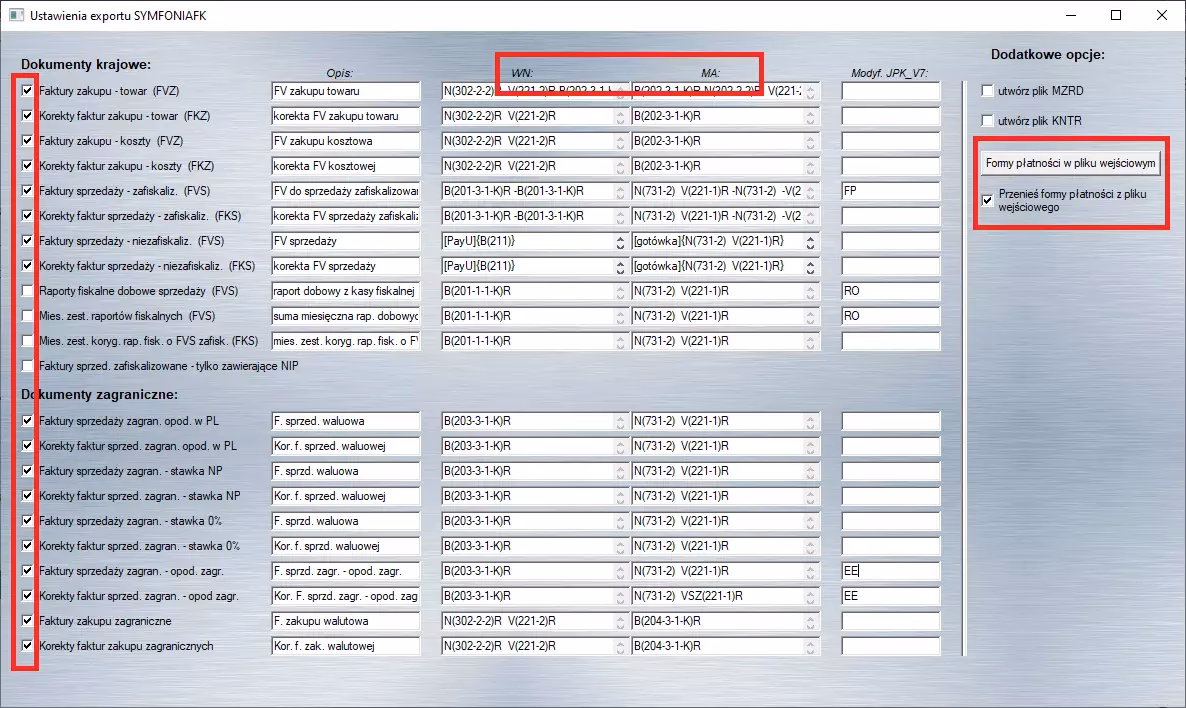The width and height of the screenshot is (1186, 708).
Task: Focus the JPK_V7 field containing 'FP'
Action: tap(890, 191)
